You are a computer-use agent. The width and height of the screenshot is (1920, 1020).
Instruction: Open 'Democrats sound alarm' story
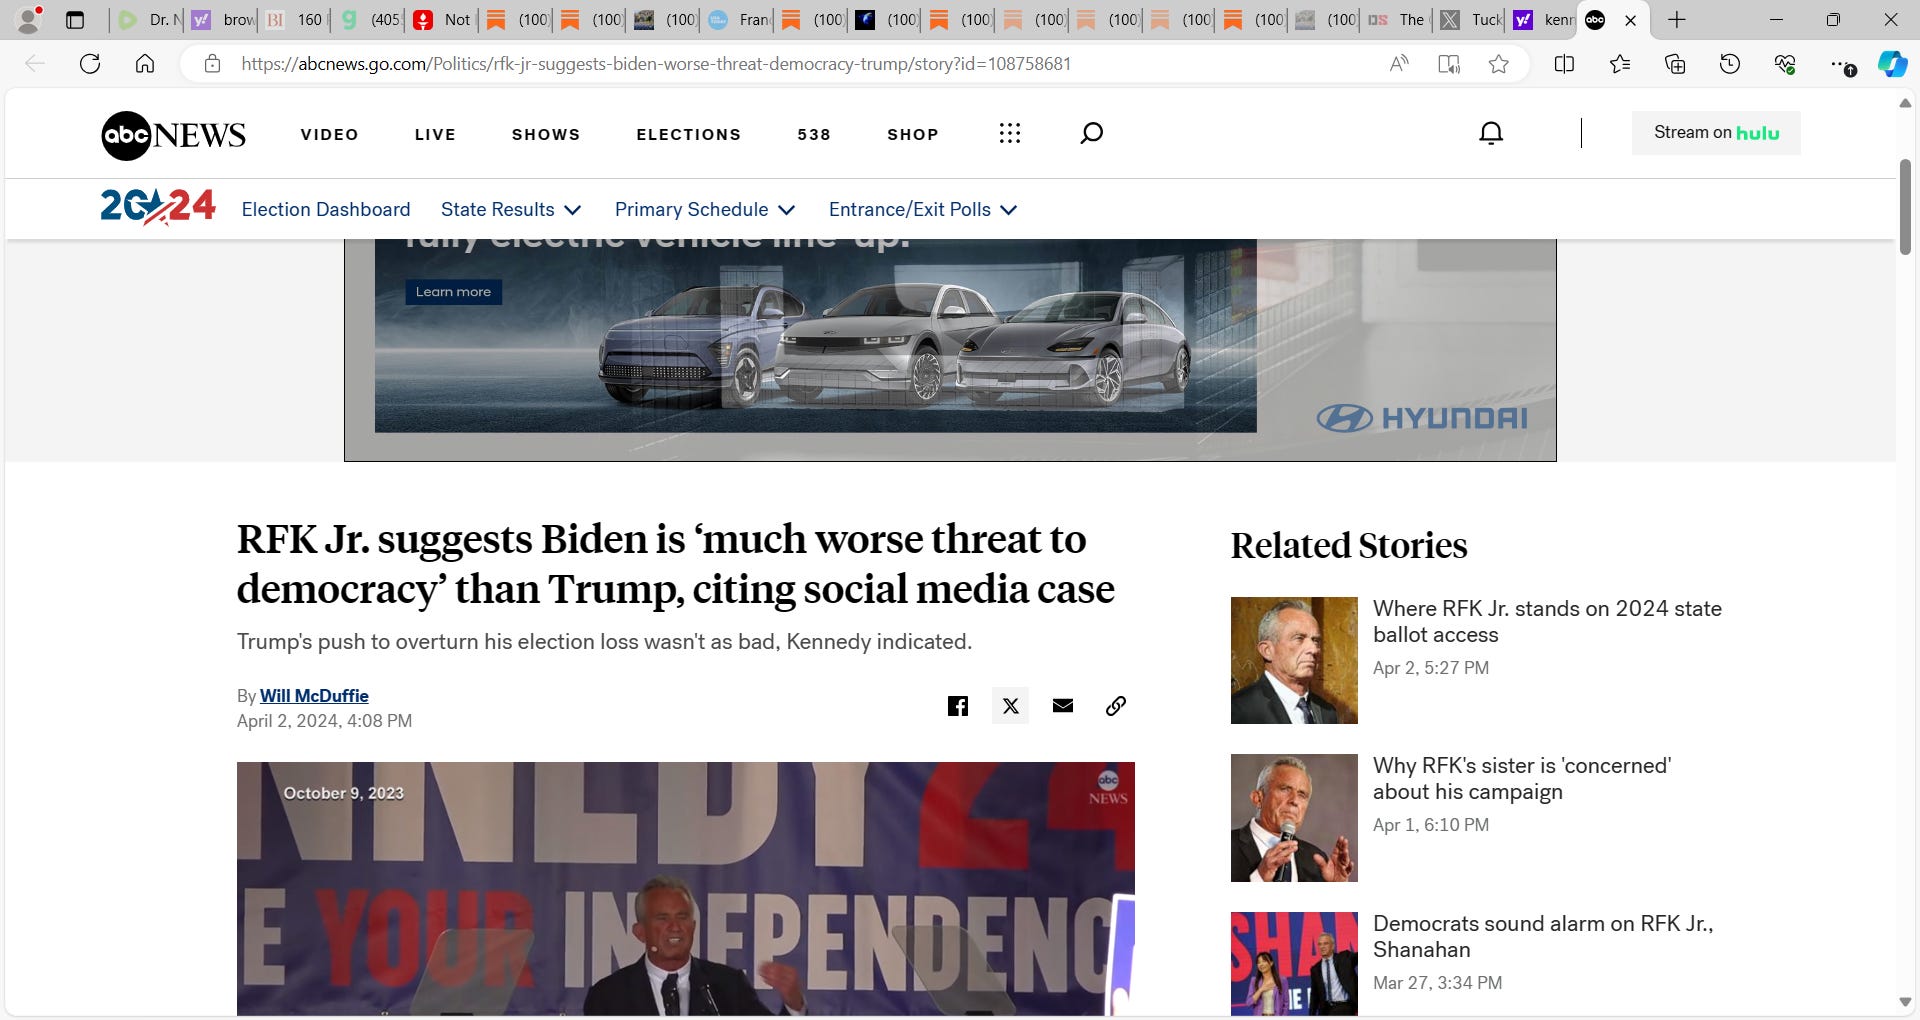pos(1543,936)
